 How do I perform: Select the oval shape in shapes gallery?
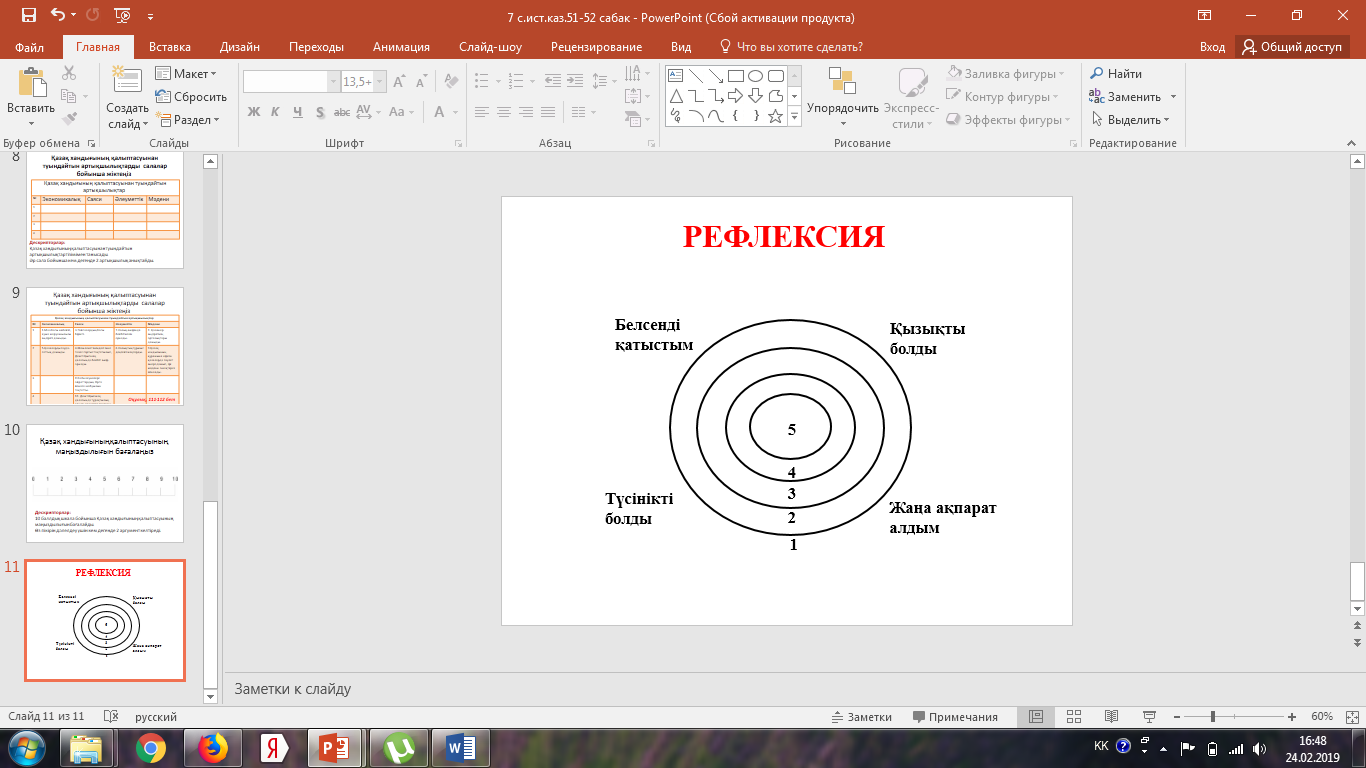pos(755,76)
